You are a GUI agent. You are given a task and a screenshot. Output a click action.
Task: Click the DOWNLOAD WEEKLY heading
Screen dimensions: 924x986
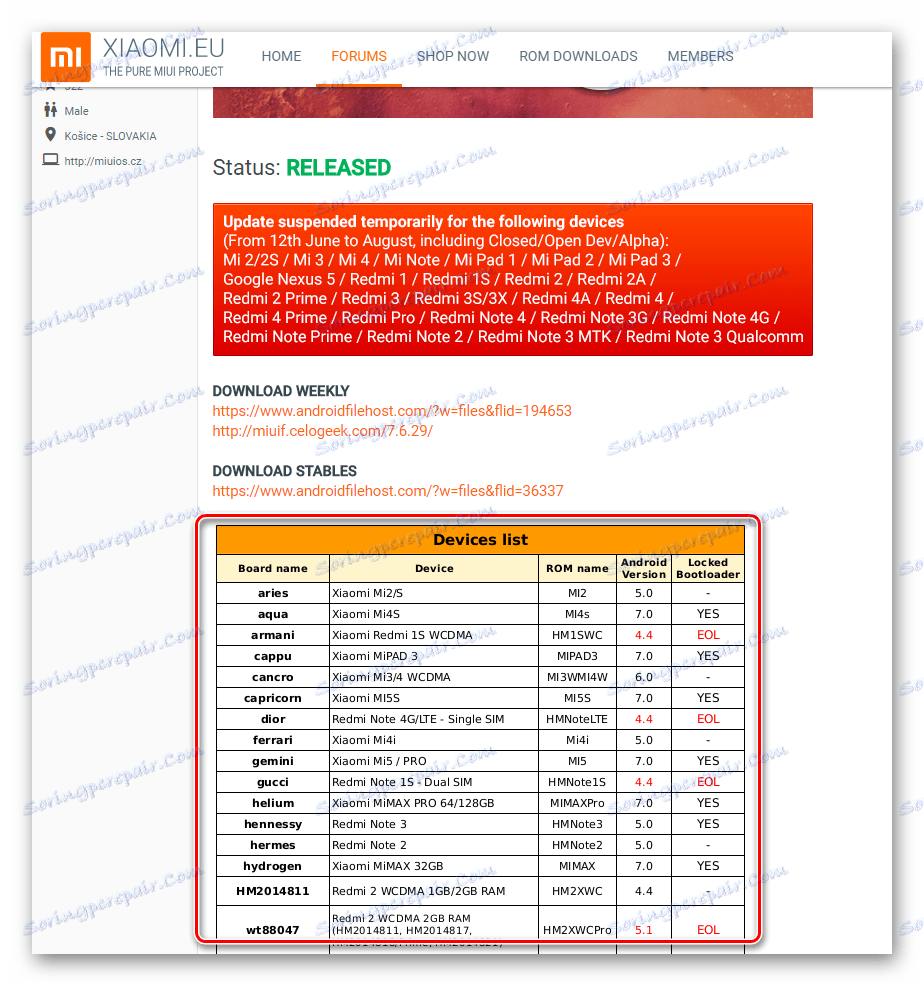pos(281,391)
